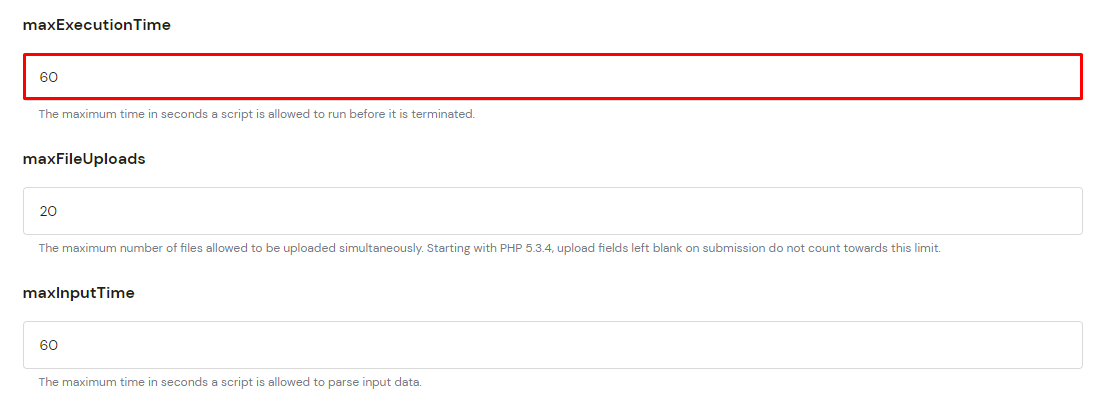Click the empty right side of maxExecutionTime box

(x=950, y=77)
